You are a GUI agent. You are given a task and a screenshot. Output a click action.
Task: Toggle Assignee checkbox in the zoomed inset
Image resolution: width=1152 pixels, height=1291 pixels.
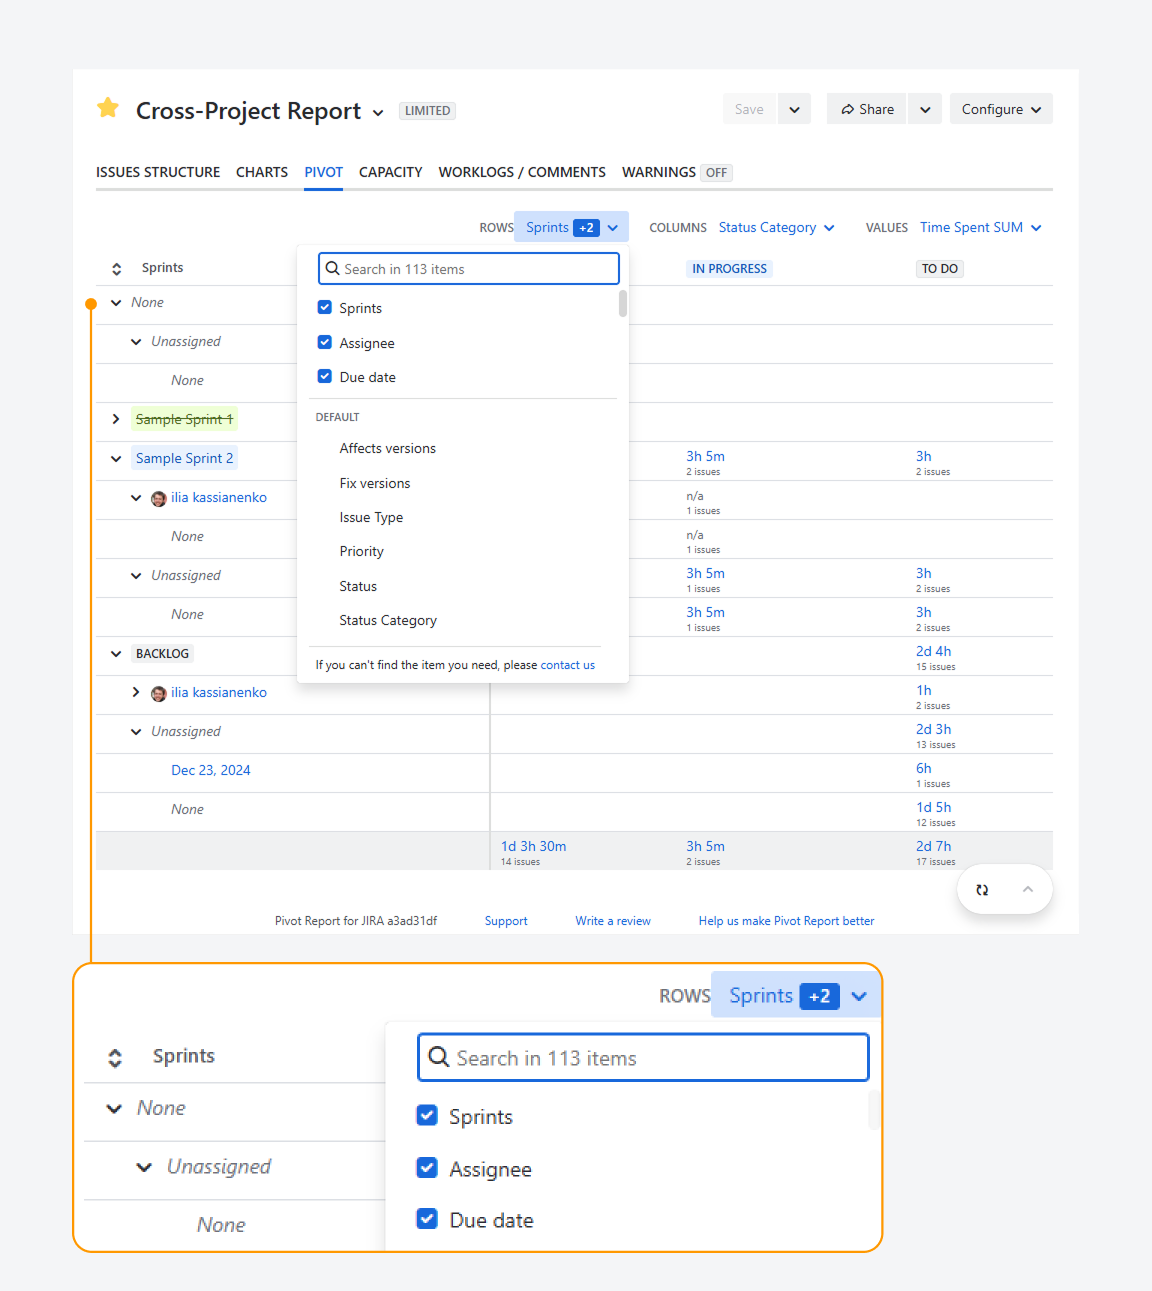[x=427, y=1167]
